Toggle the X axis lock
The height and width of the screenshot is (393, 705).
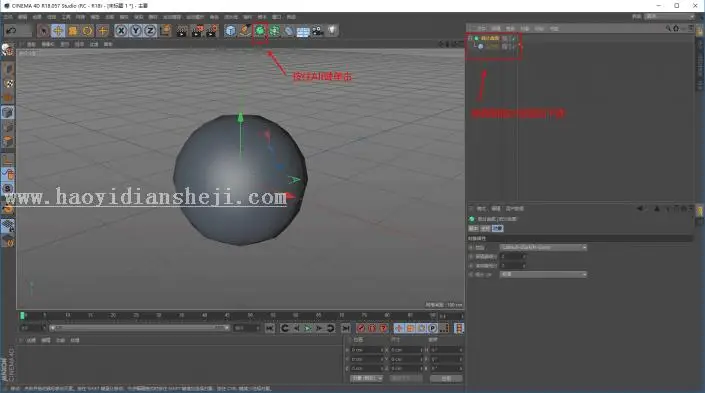tap(121, 31)
